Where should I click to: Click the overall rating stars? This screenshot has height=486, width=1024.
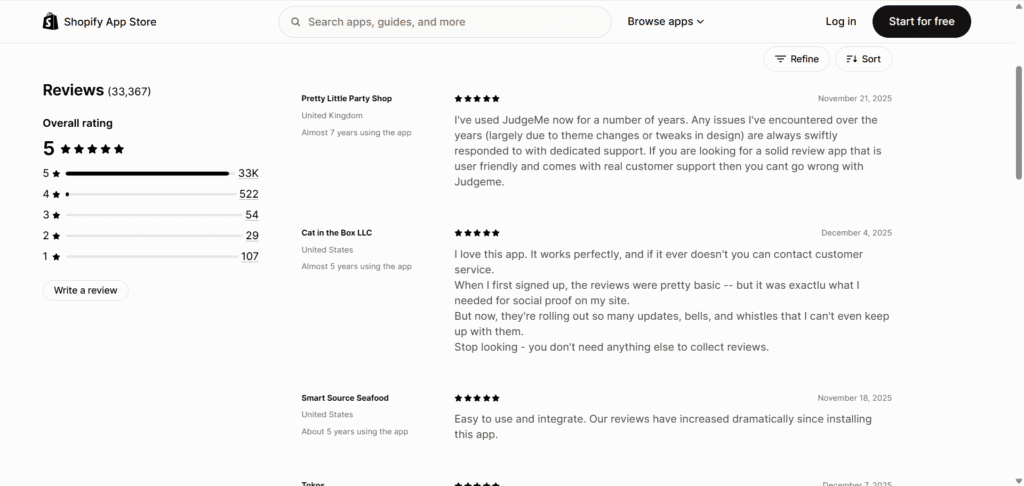92,149
